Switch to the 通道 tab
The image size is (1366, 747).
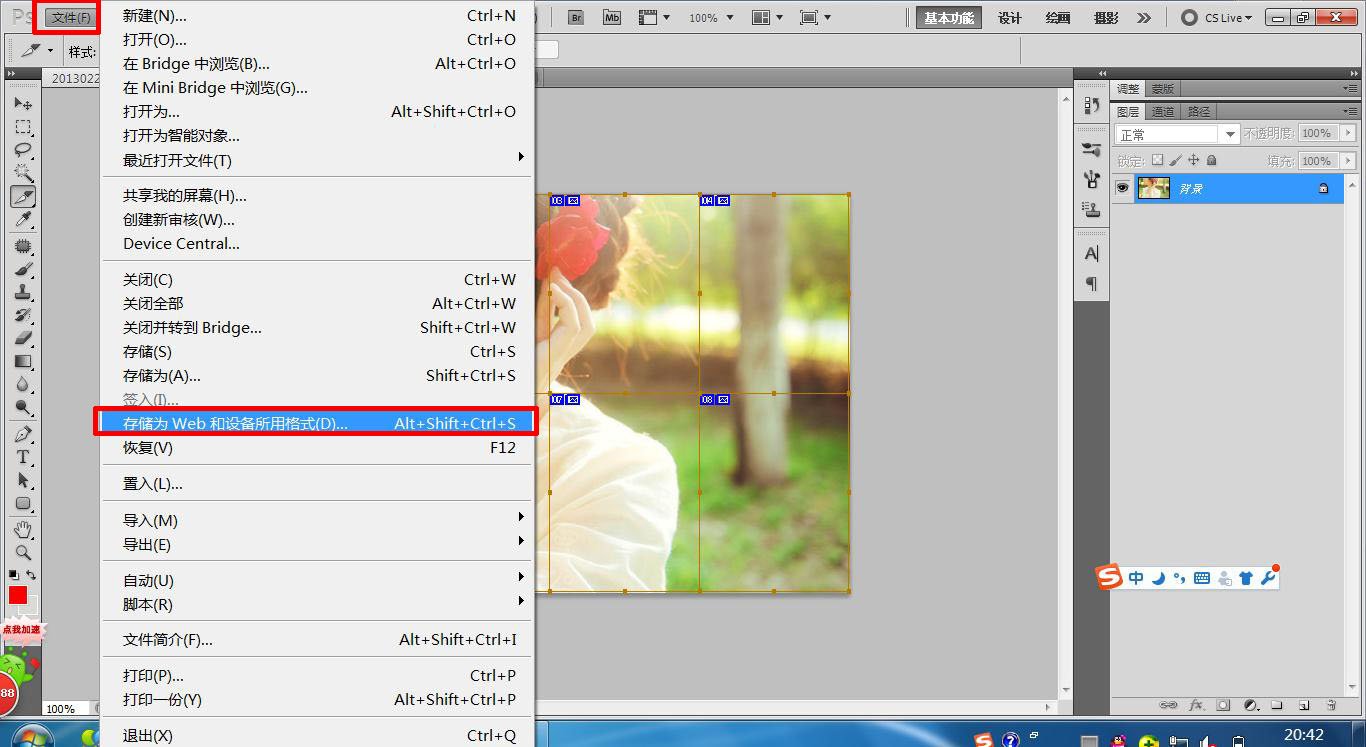(1163, 112)
